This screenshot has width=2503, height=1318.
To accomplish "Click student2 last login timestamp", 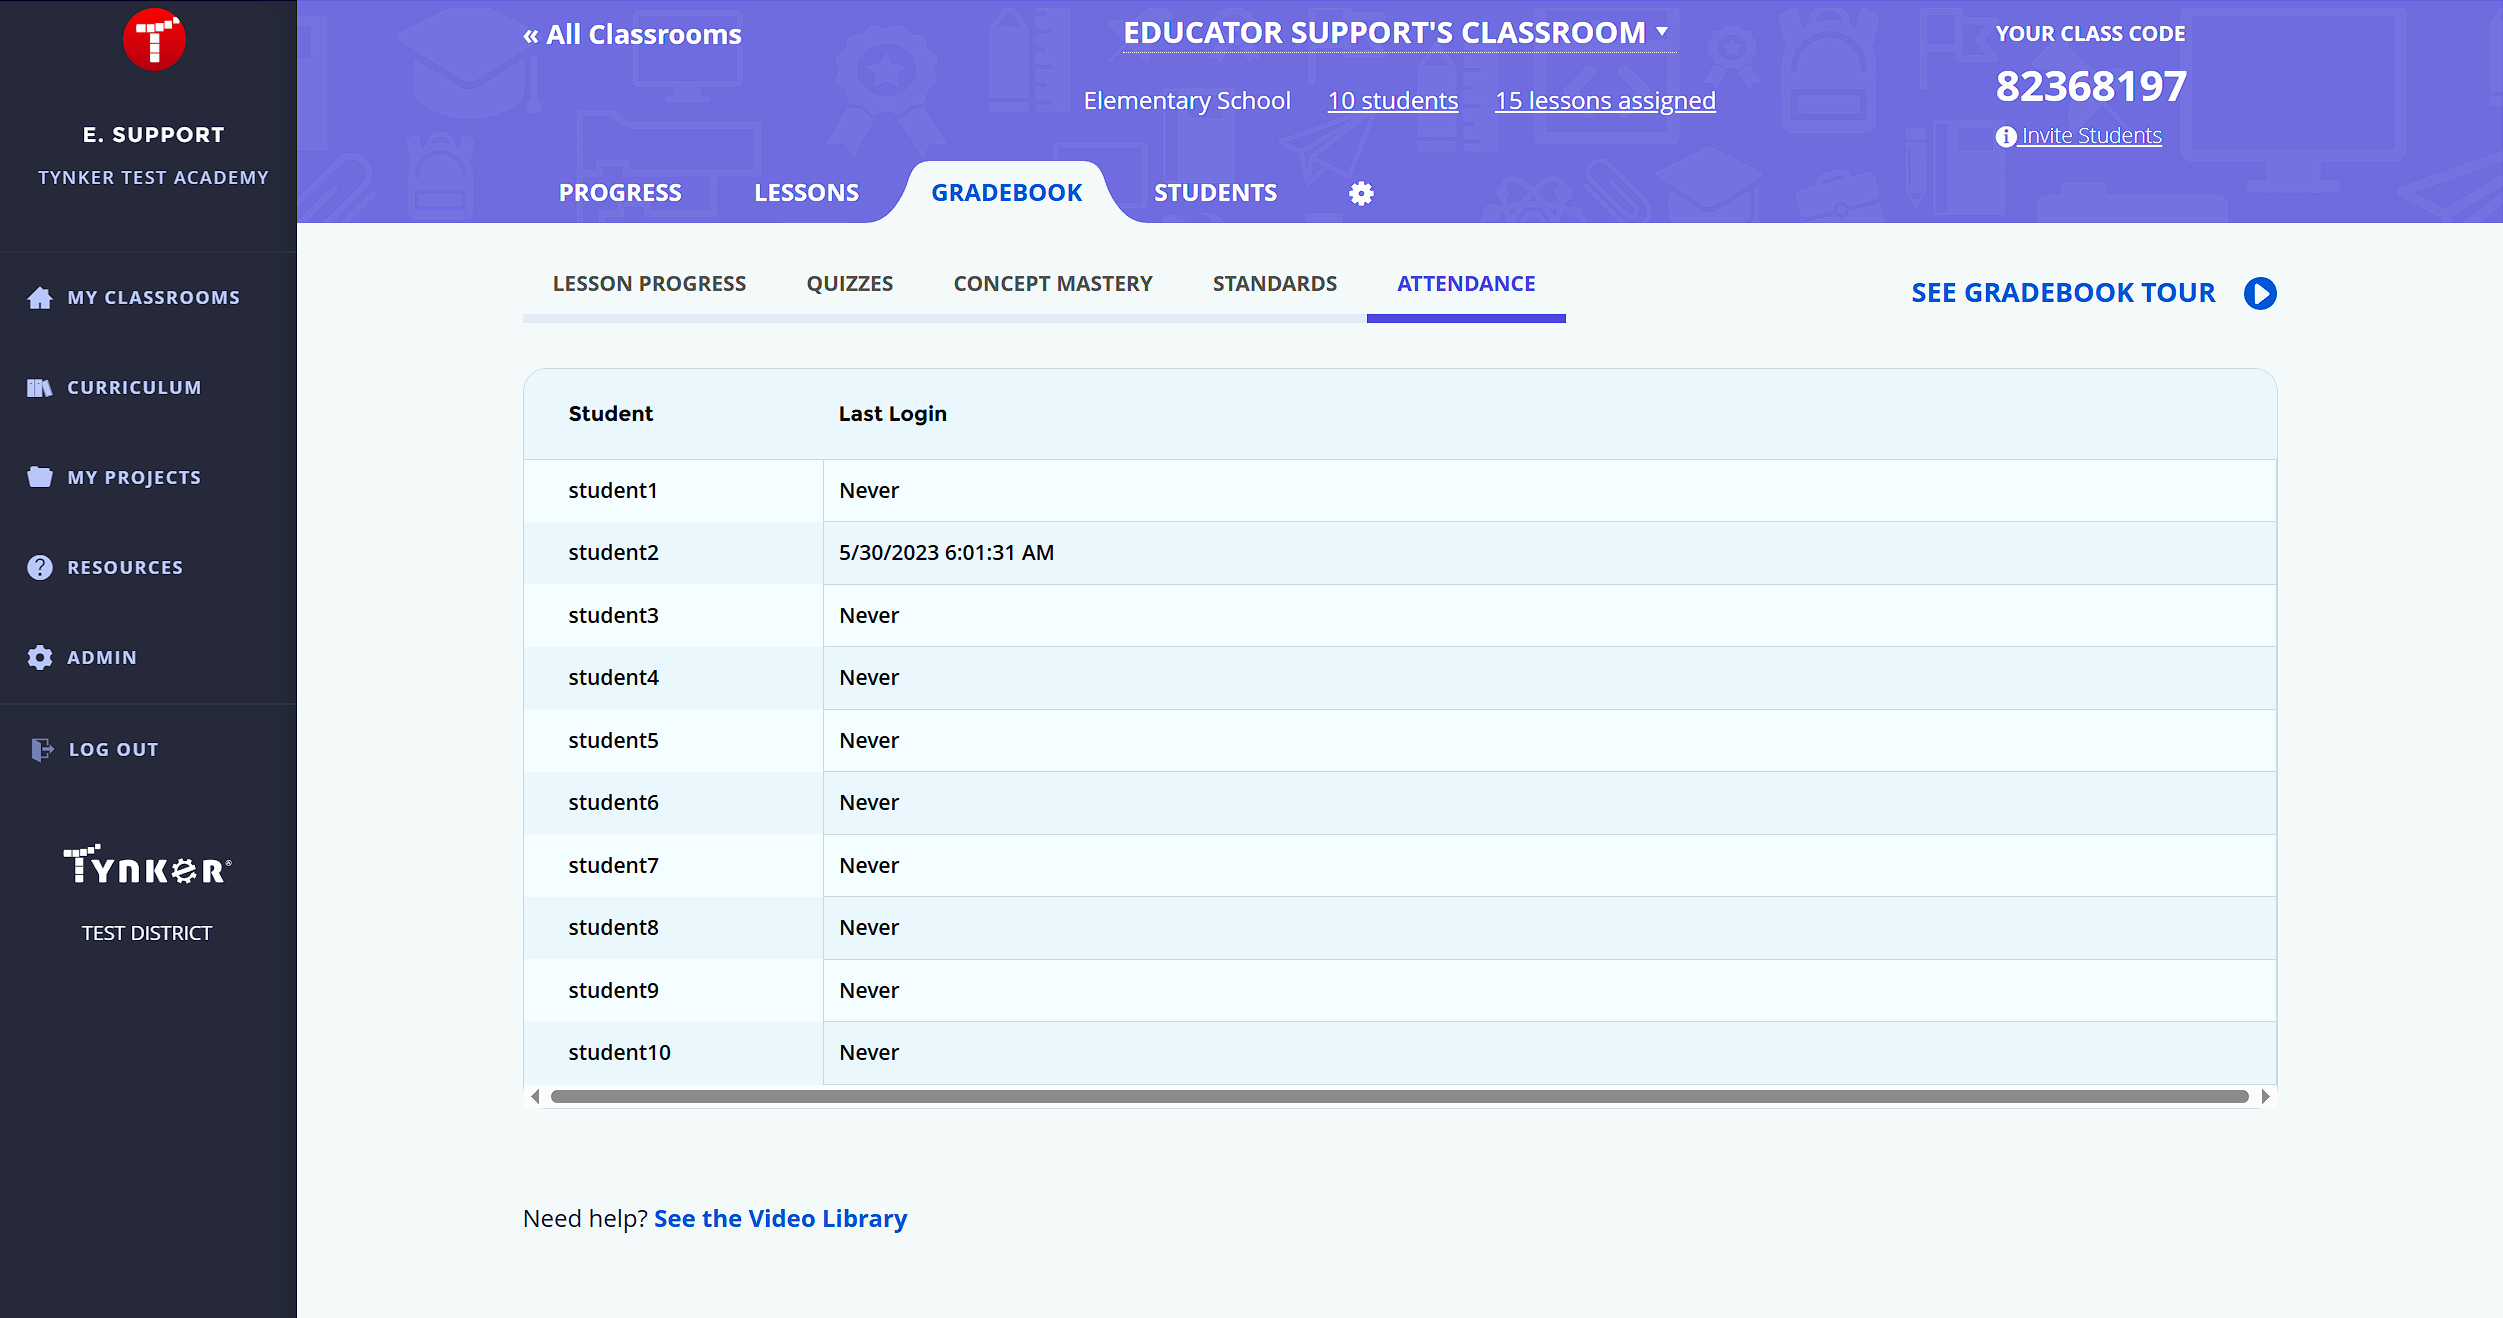I will point(946,553).
